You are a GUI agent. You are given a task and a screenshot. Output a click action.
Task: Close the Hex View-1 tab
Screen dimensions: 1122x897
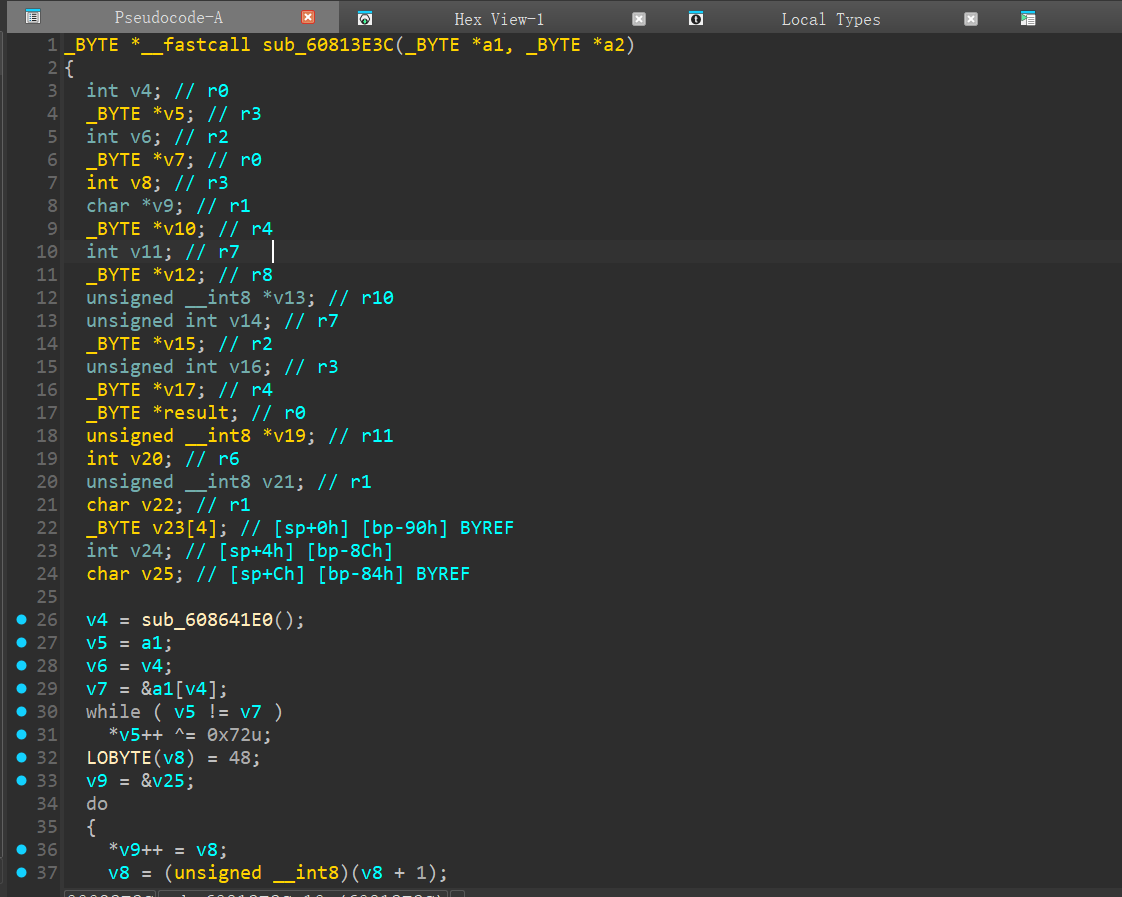[x=639, y=19]
